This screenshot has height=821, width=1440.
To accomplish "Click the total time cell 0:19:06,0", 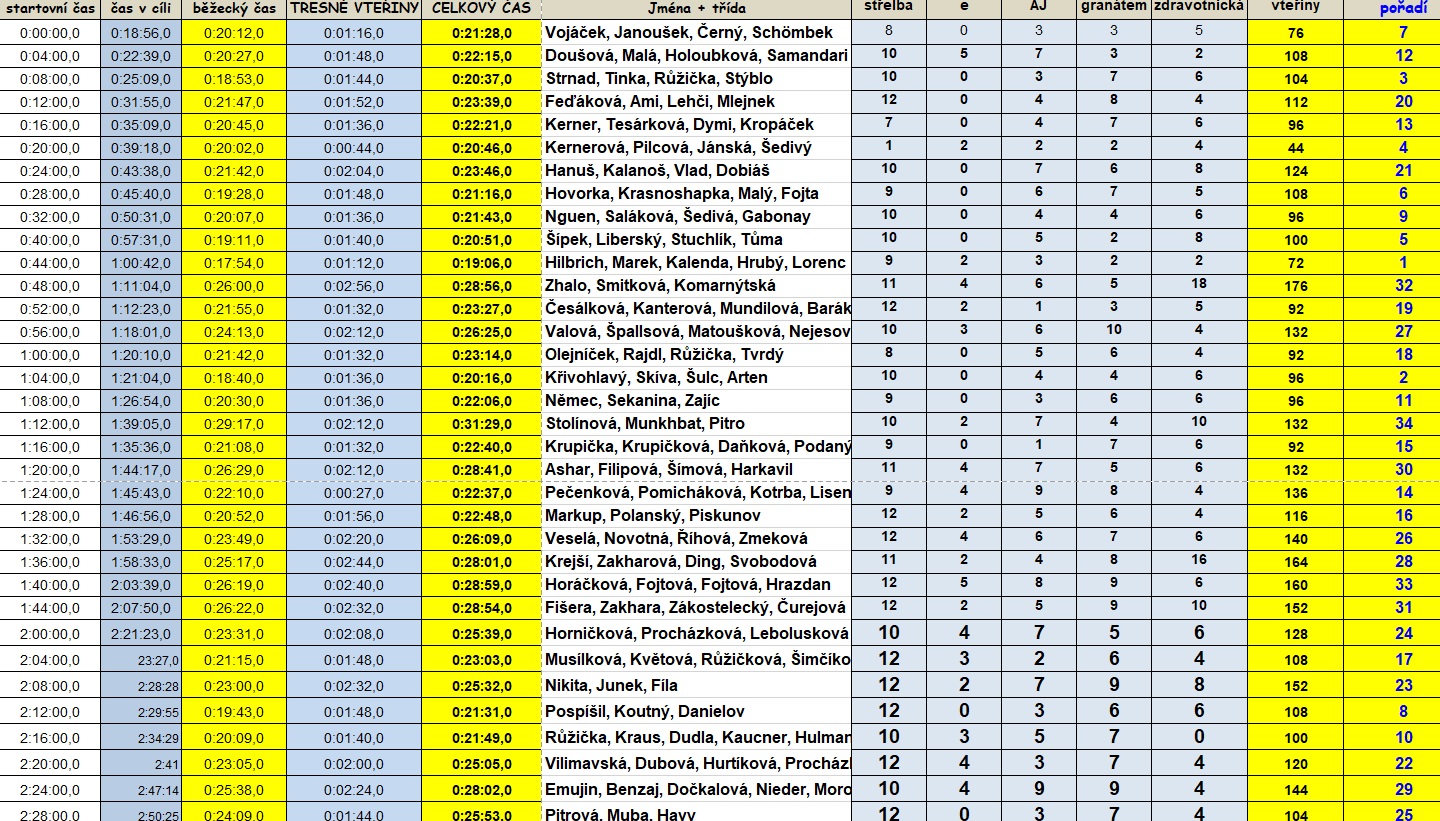I will click(481, 262).
